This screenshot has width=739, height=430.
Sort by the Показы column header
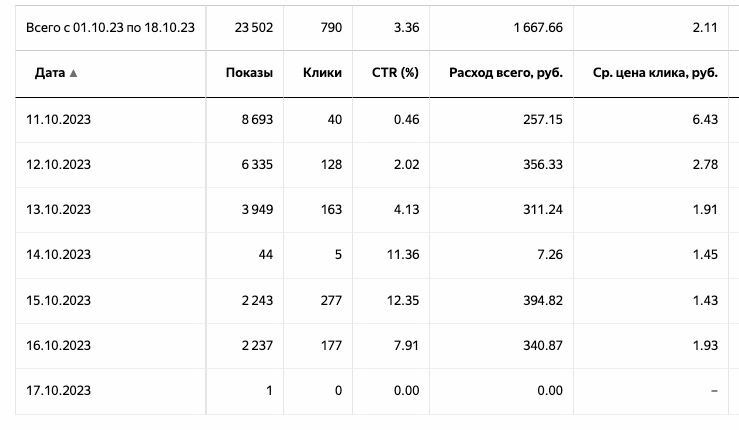pyautogui.click(x=250, y=73)
